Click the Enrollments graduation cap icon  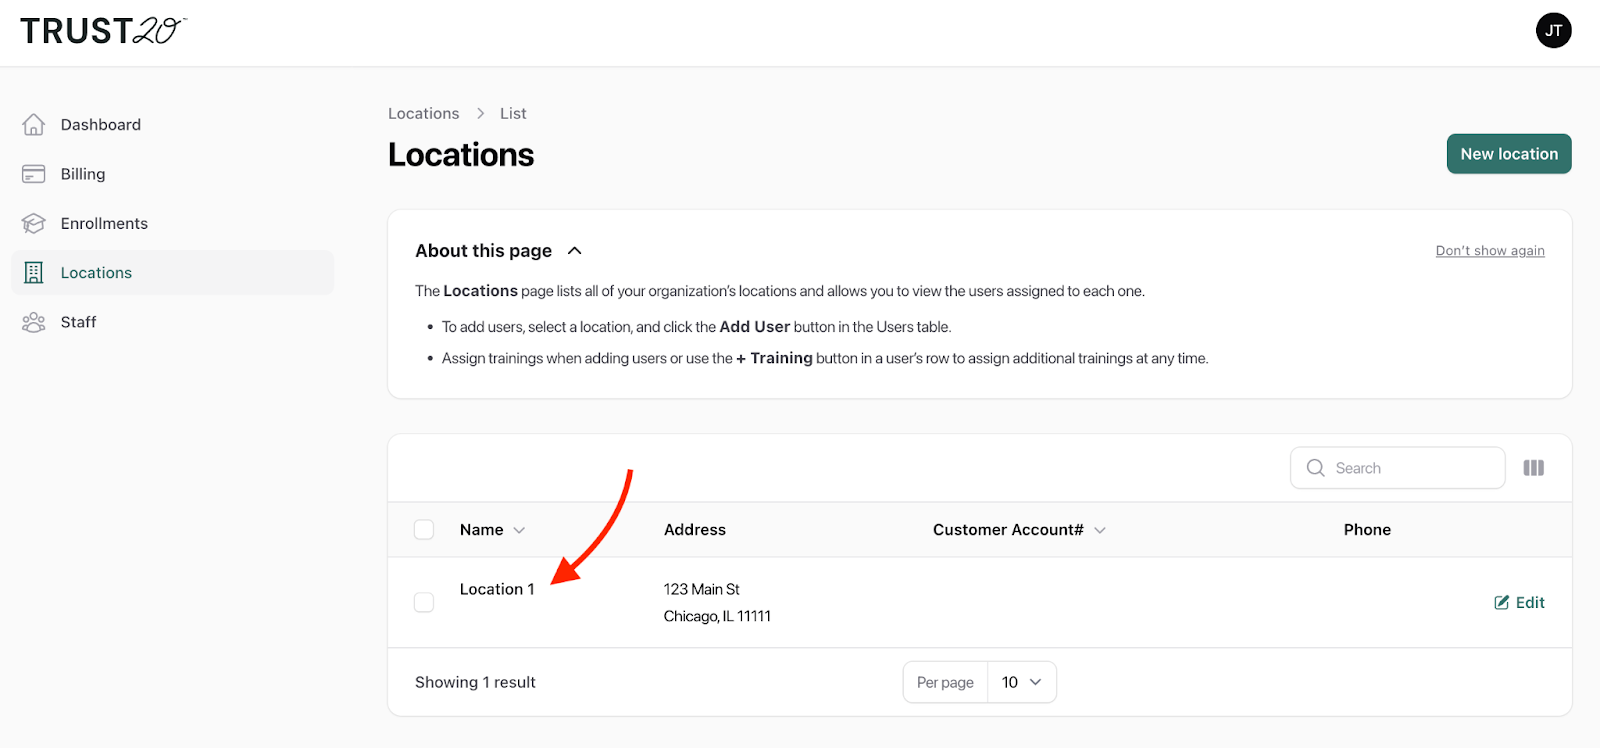(x=33, y=223)
